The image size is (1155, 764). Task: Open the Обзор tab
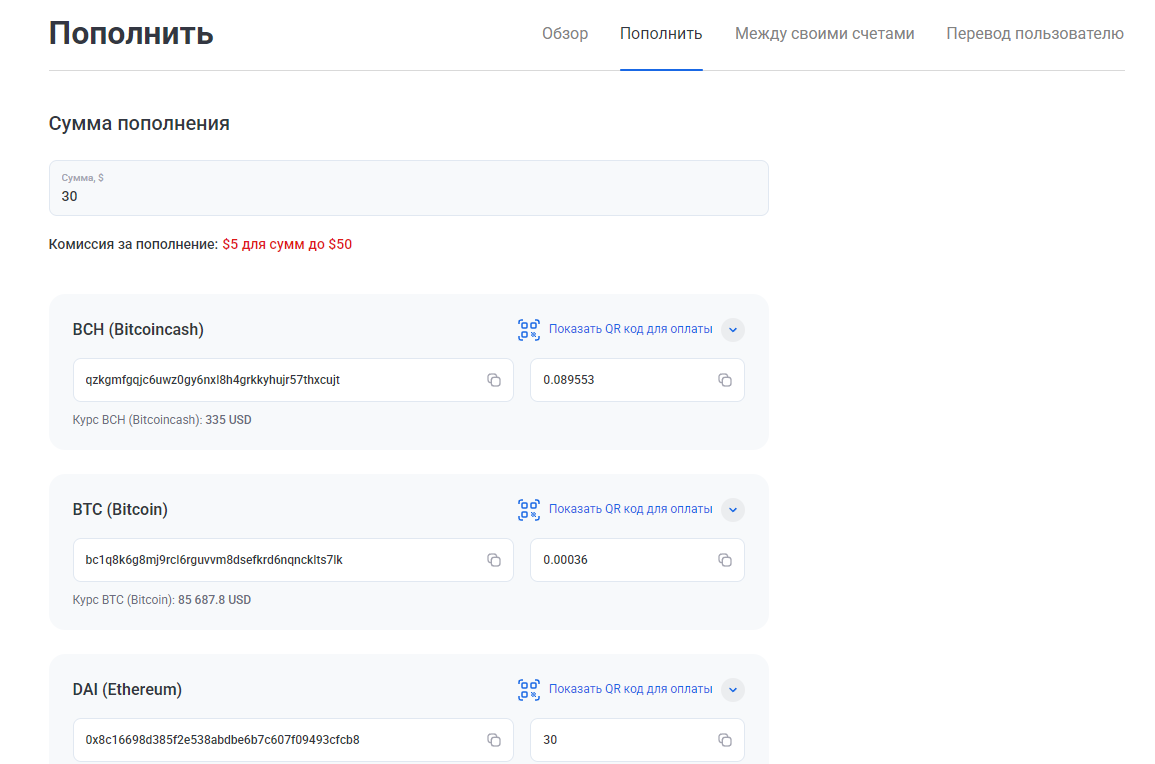coord(565,34)
